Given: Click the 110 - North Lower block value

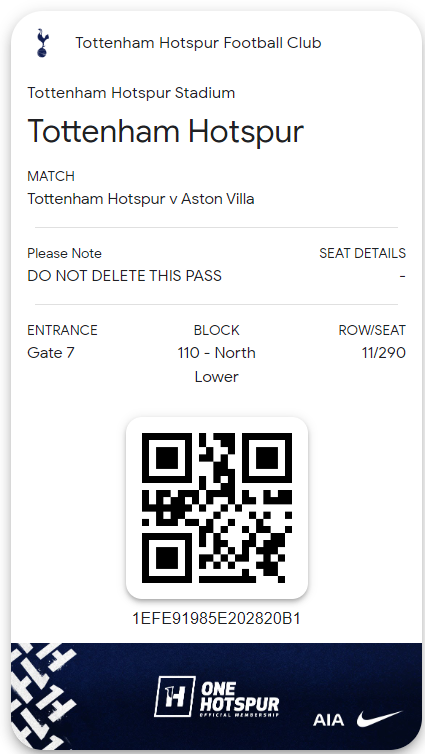Looking at the screenshot, I should [x=217, y=364].
